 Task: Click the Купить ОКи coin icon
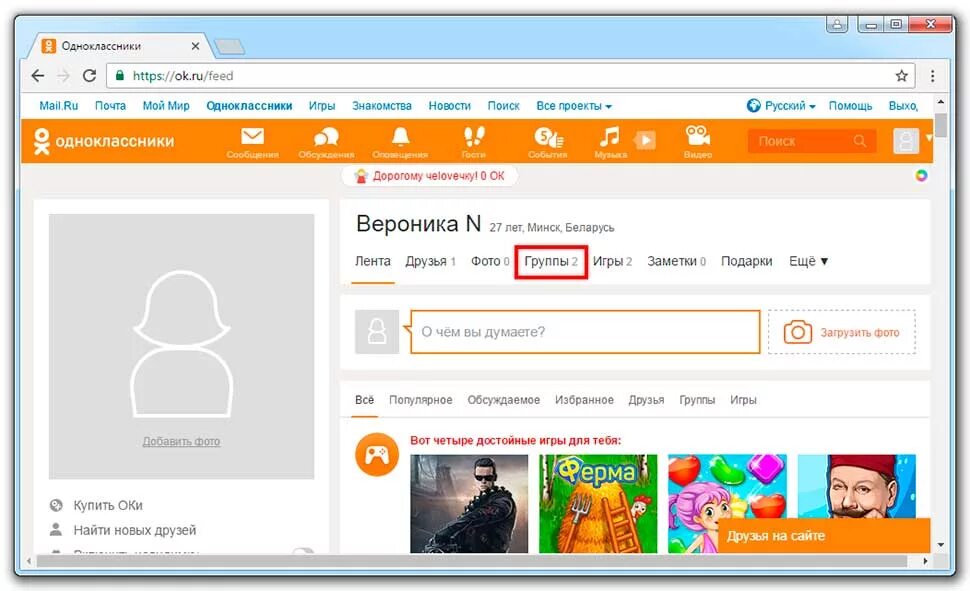[x=56, y=505]
